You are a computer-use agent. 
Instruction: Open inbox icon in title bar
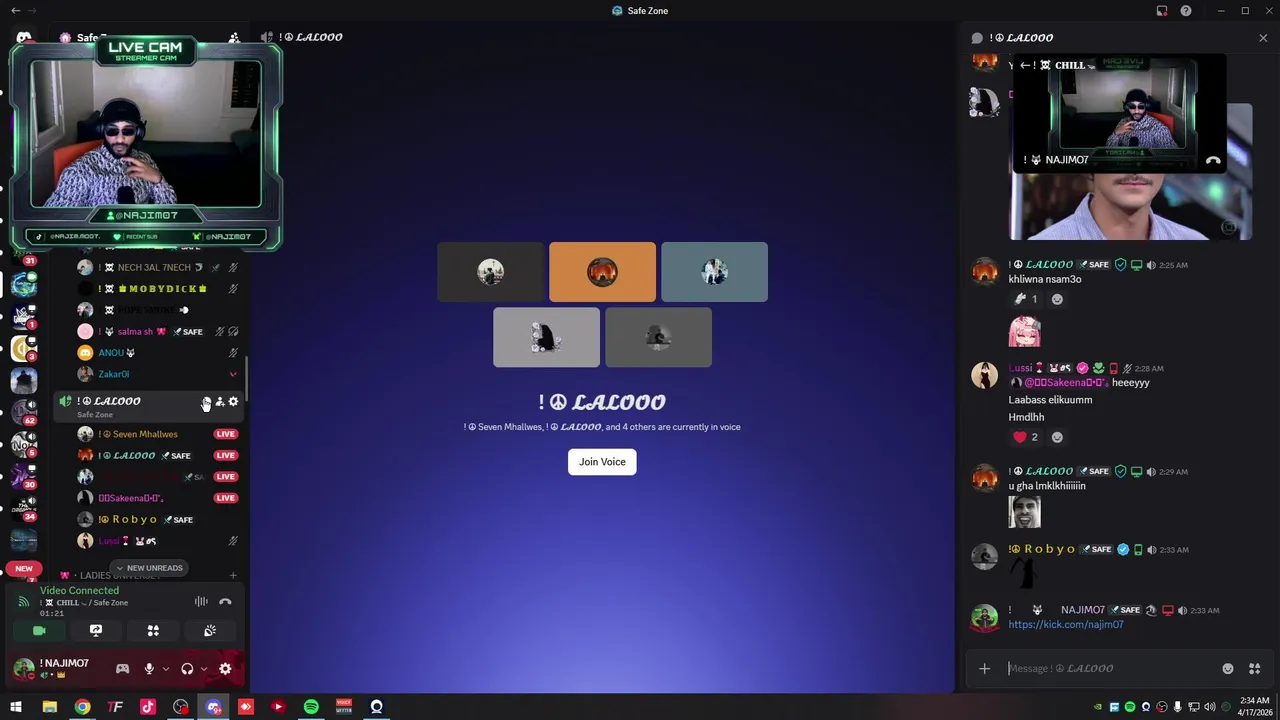click(1162, 11)
